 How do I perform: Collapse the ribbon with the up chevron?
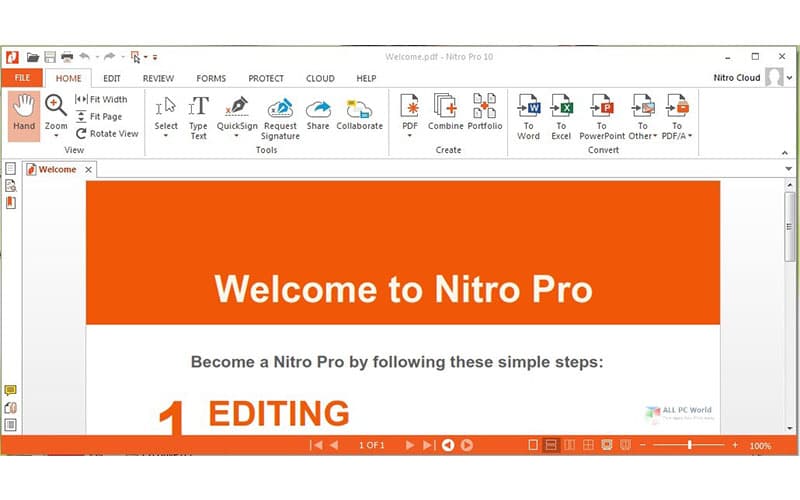tap(785, 153)
